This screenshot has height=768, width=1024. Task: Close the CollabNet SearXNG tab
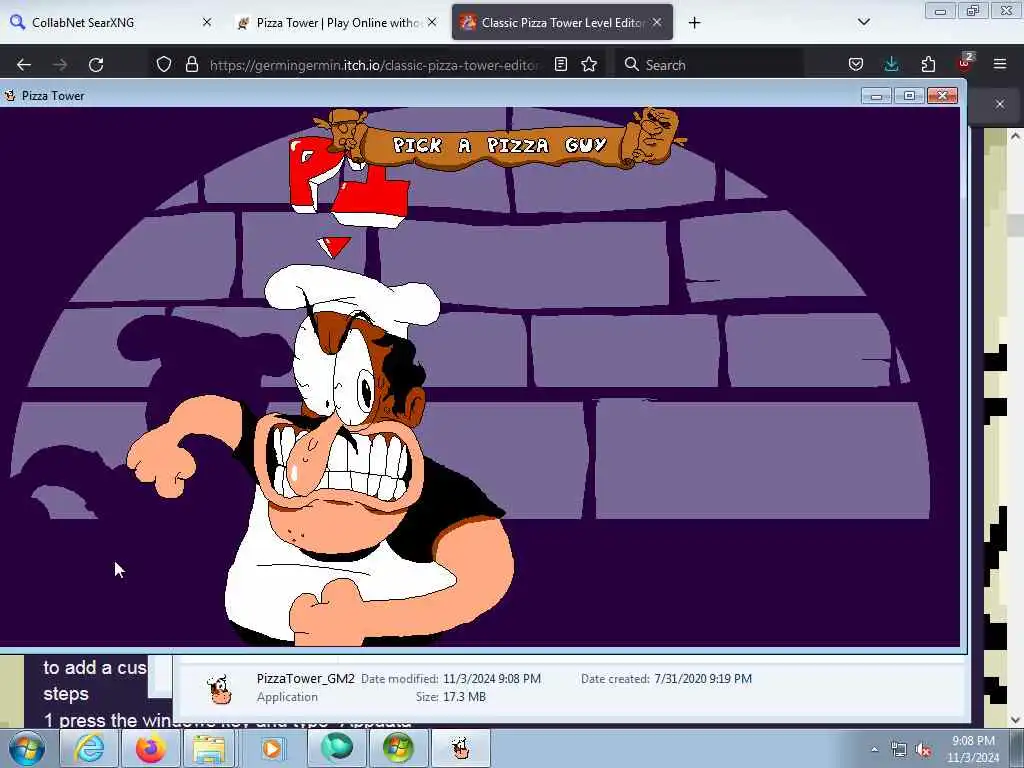pyautogui.click(x=207, y=22)
